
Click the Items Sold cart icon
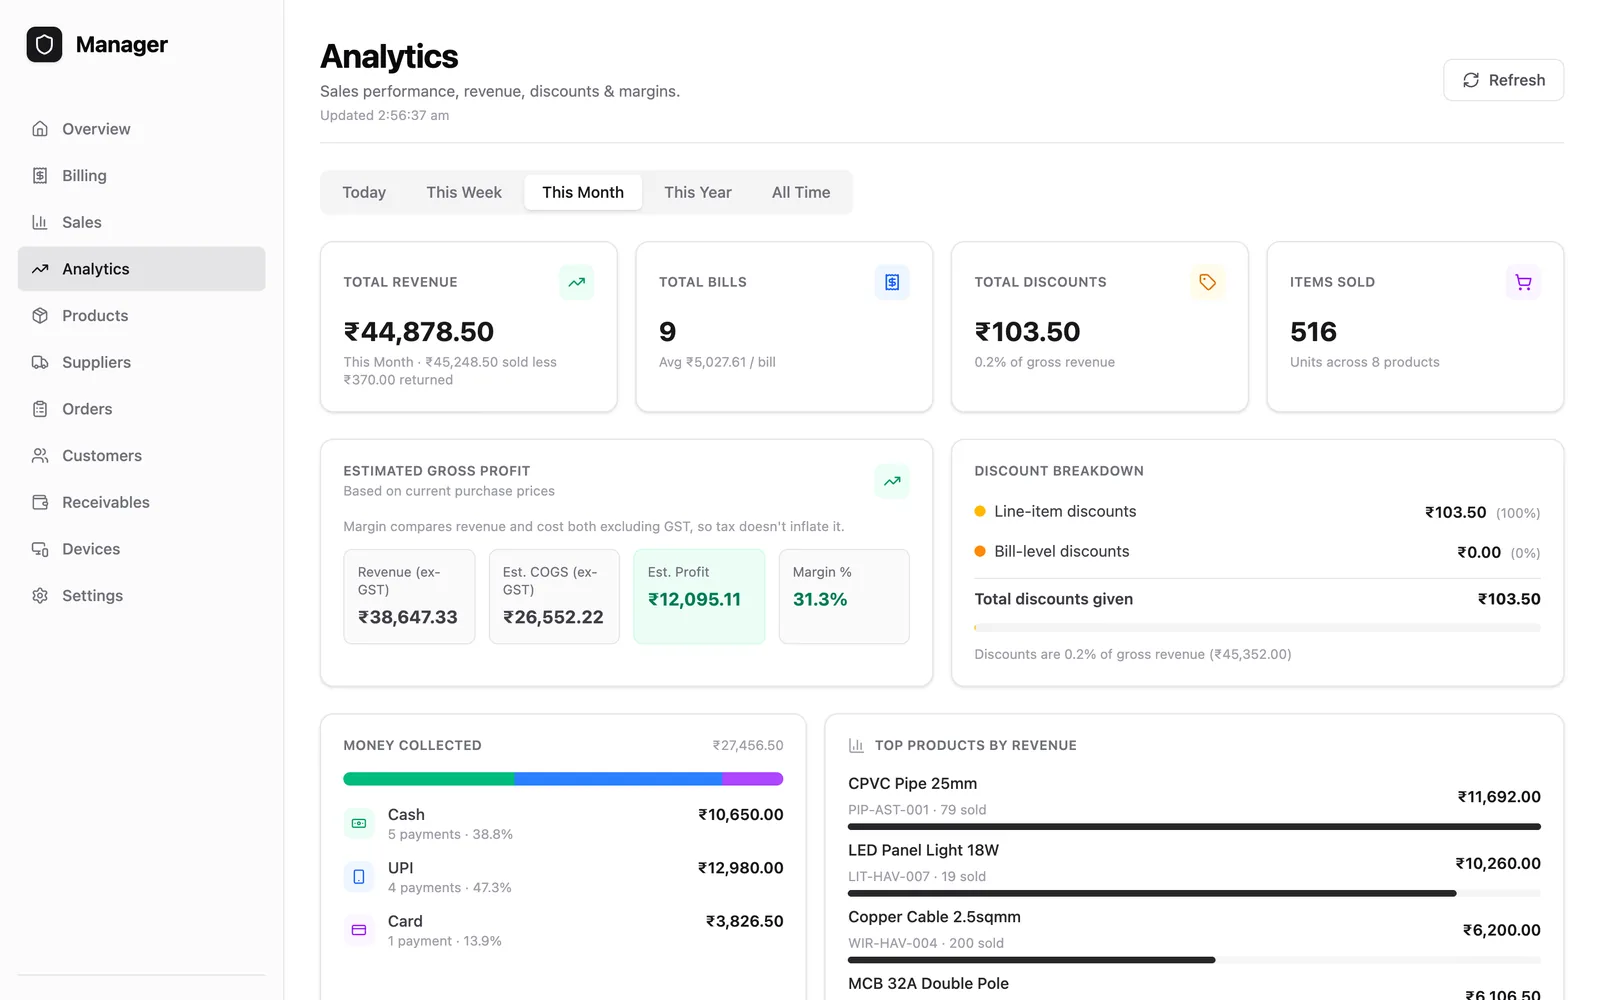(x=1523, y=282)
